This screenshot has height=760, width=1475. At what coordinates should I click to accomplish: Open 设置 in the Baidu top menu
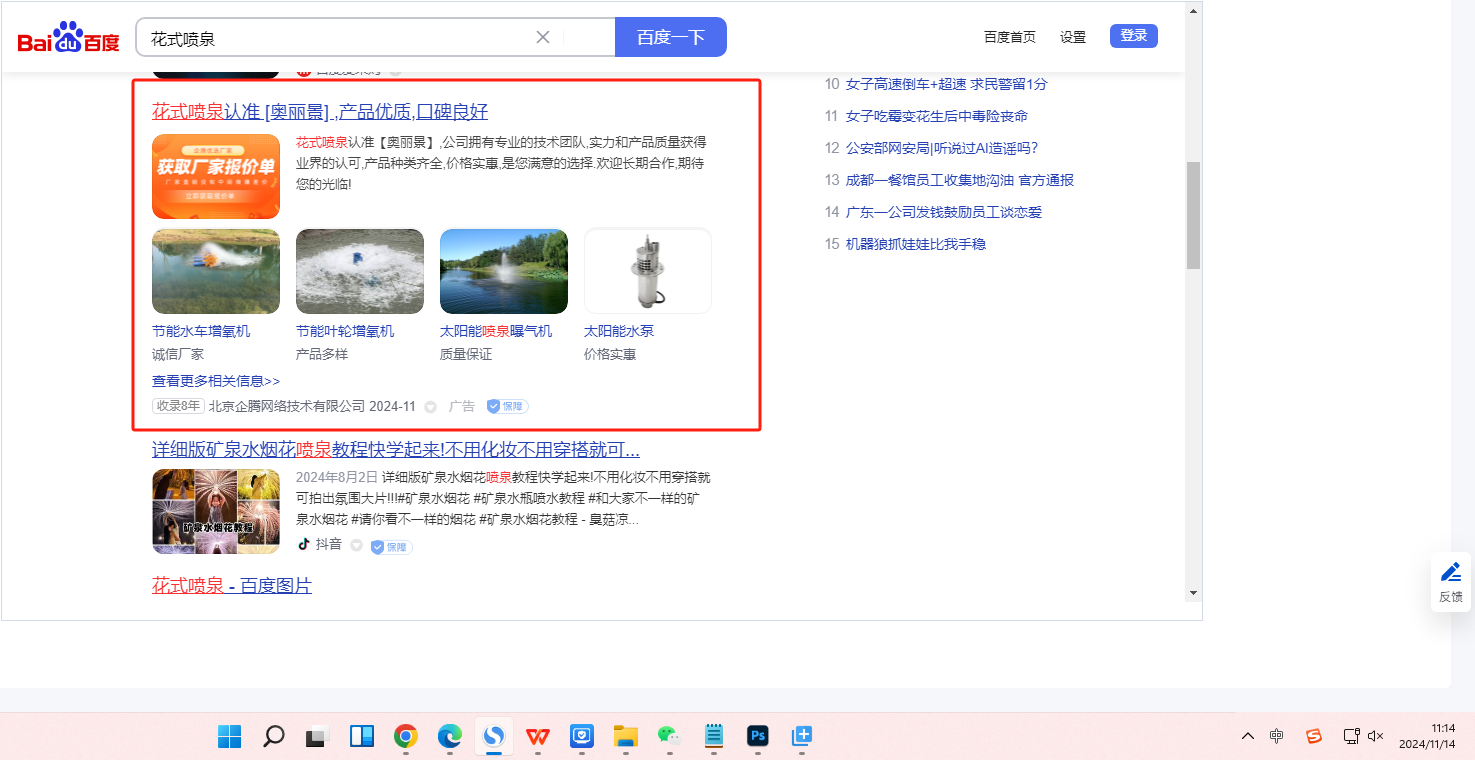1073,37
